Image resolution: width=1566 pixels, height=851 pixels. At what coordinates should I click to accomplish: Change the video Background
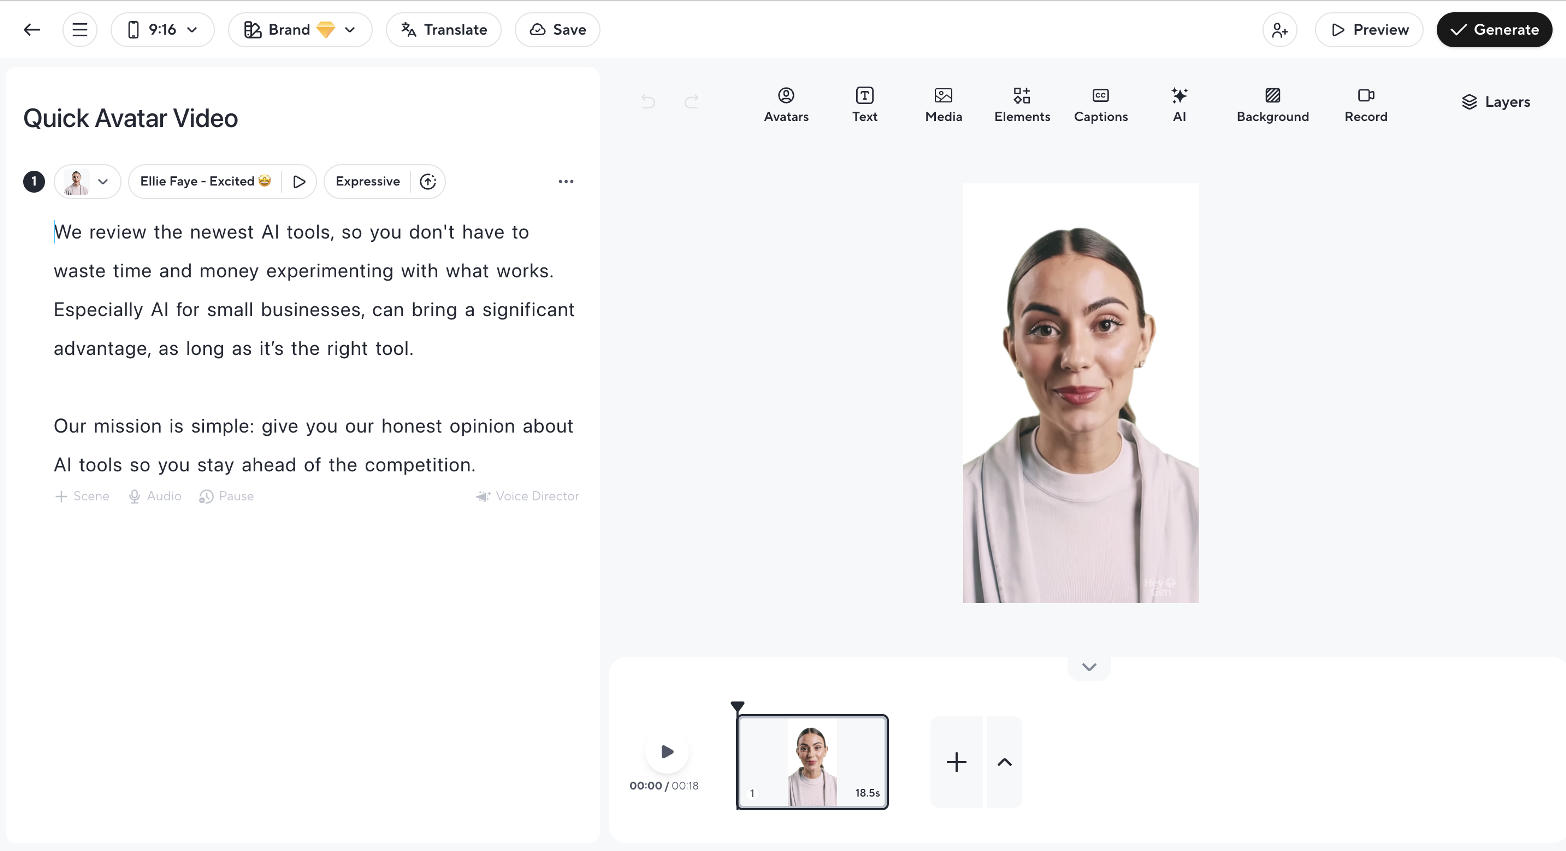pyautogui.click(x=1272, y=104)
